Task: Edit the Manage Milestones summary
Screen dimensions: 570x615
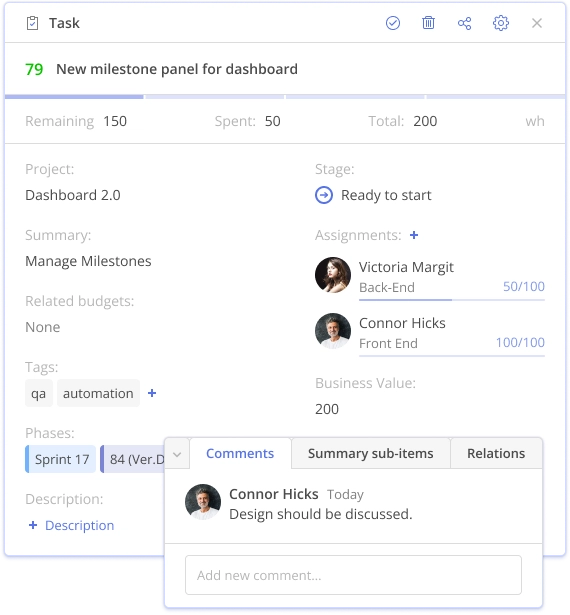Action: pyautogui.click(x=88, y=261)
